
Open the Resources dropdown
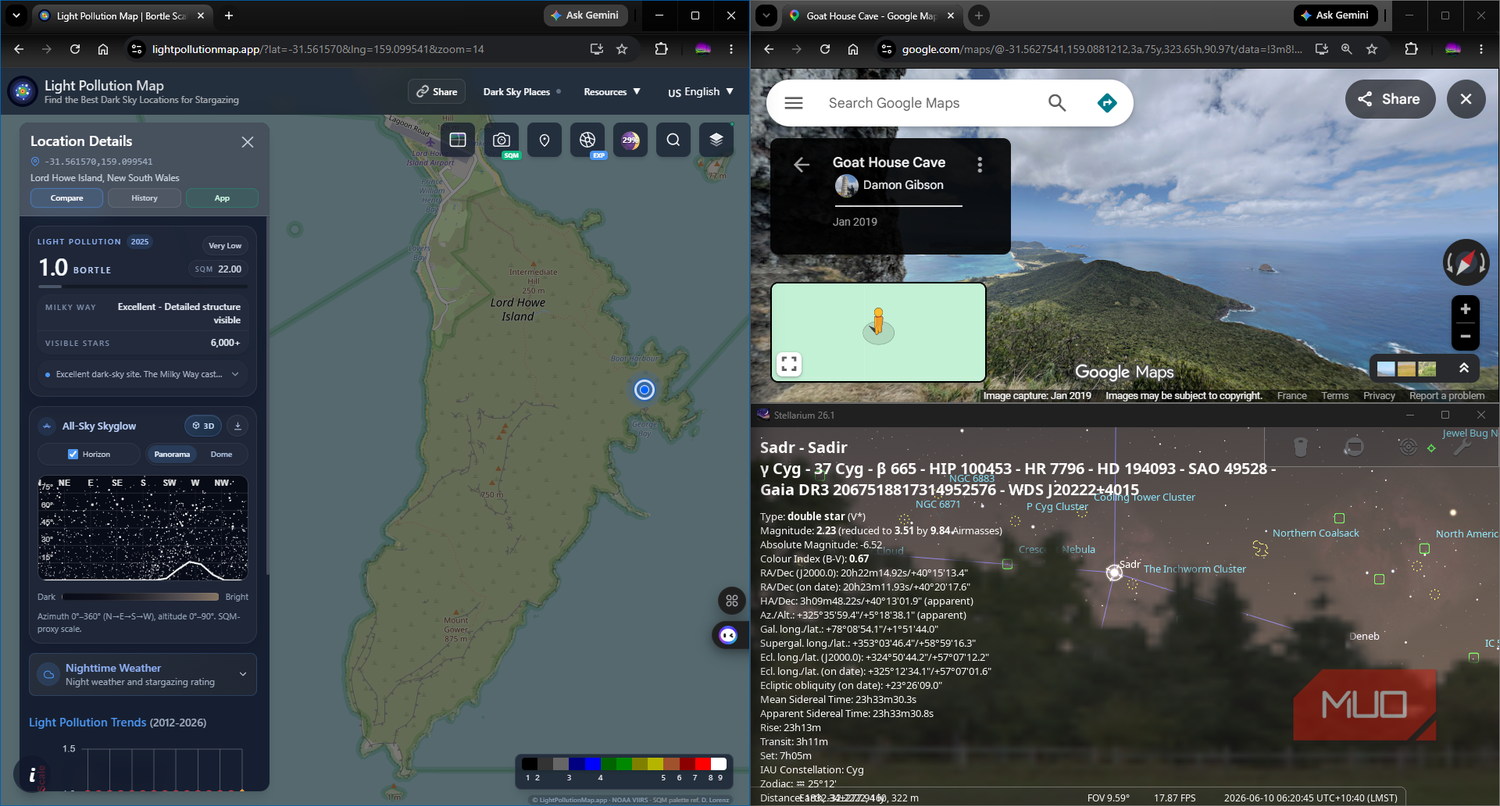tap(612, 92)
